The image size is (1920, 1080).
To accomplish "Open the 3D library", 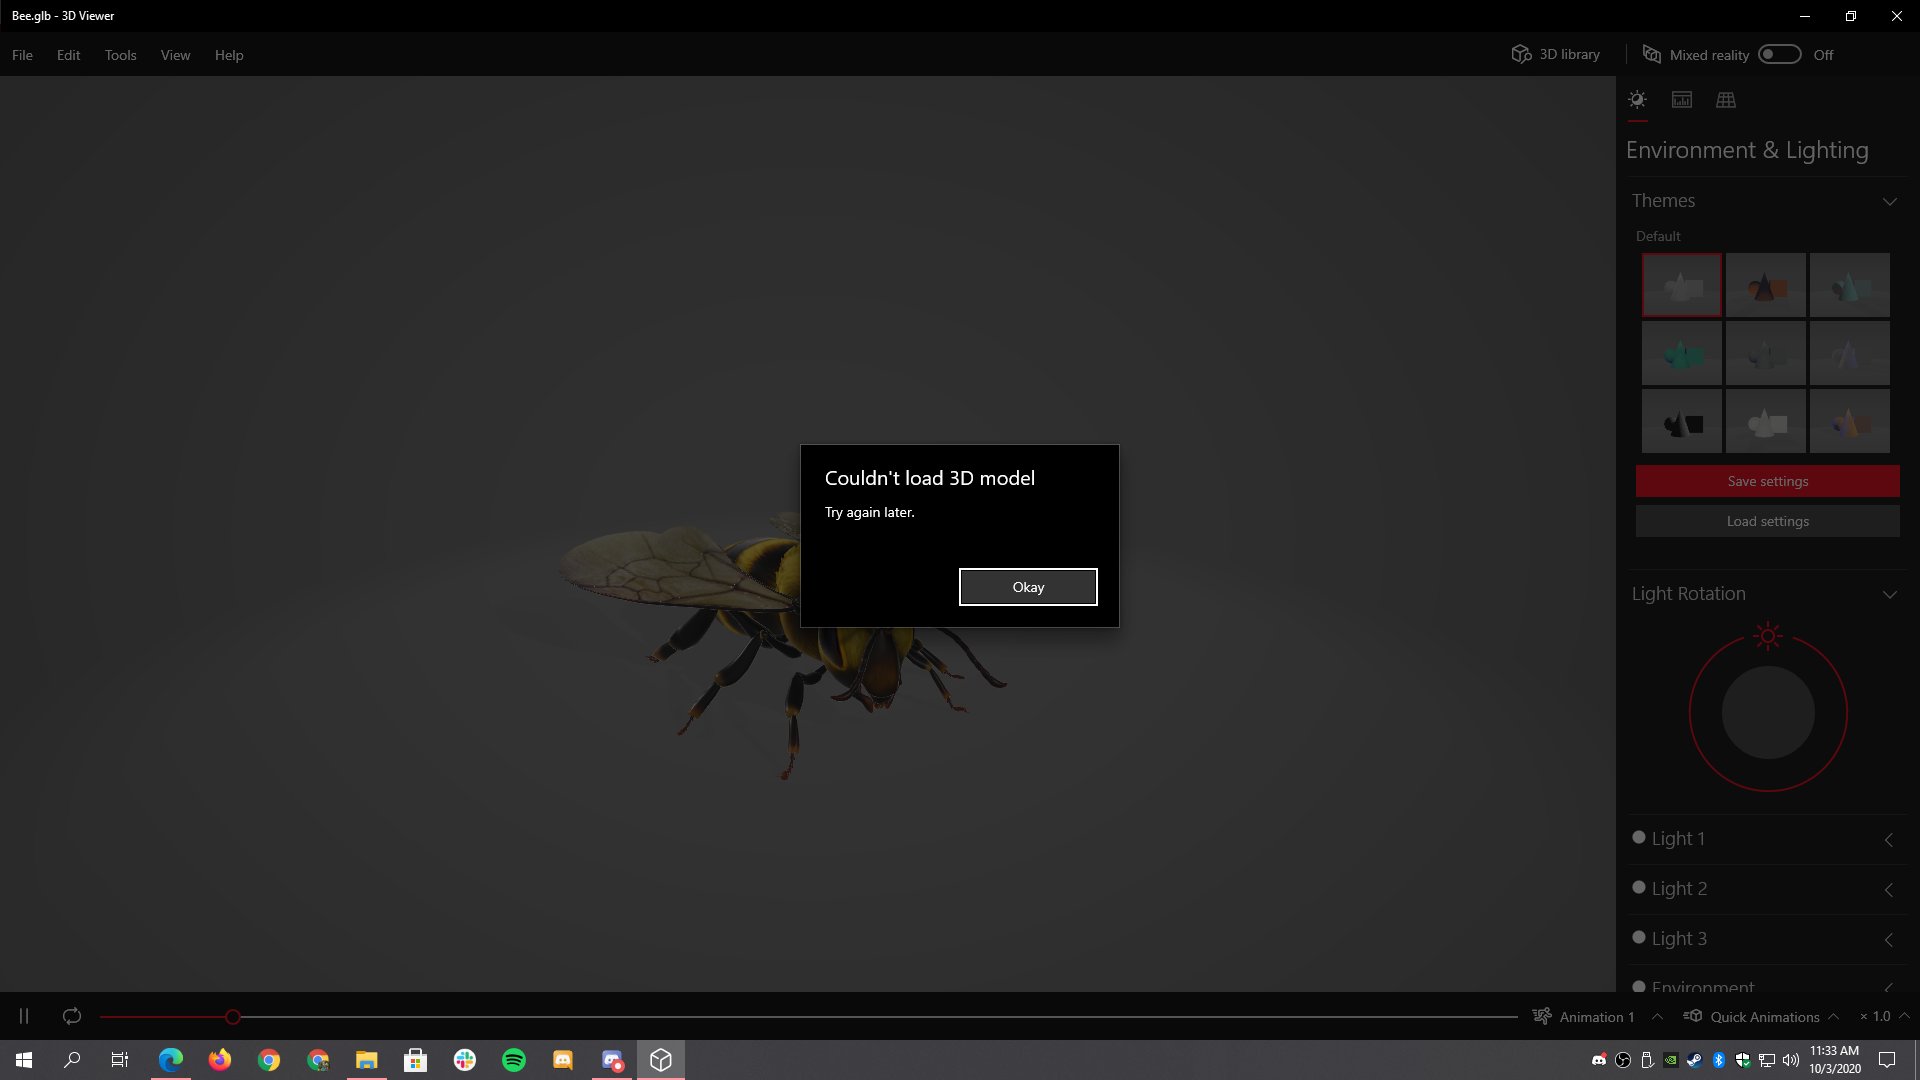I will [1556, 54].
